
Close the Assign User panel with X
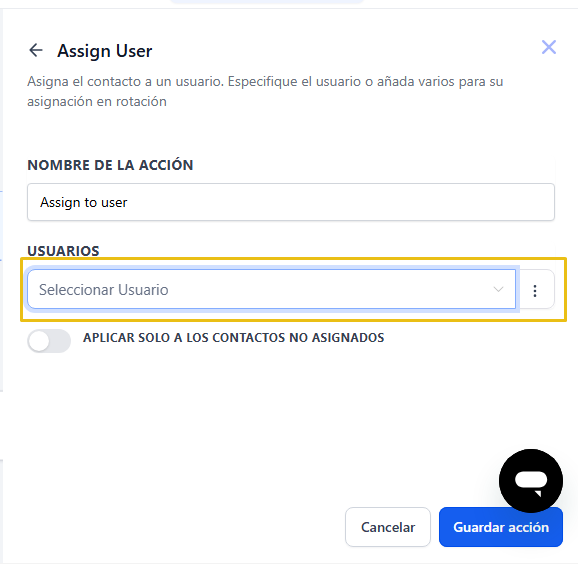coord(549,47)
